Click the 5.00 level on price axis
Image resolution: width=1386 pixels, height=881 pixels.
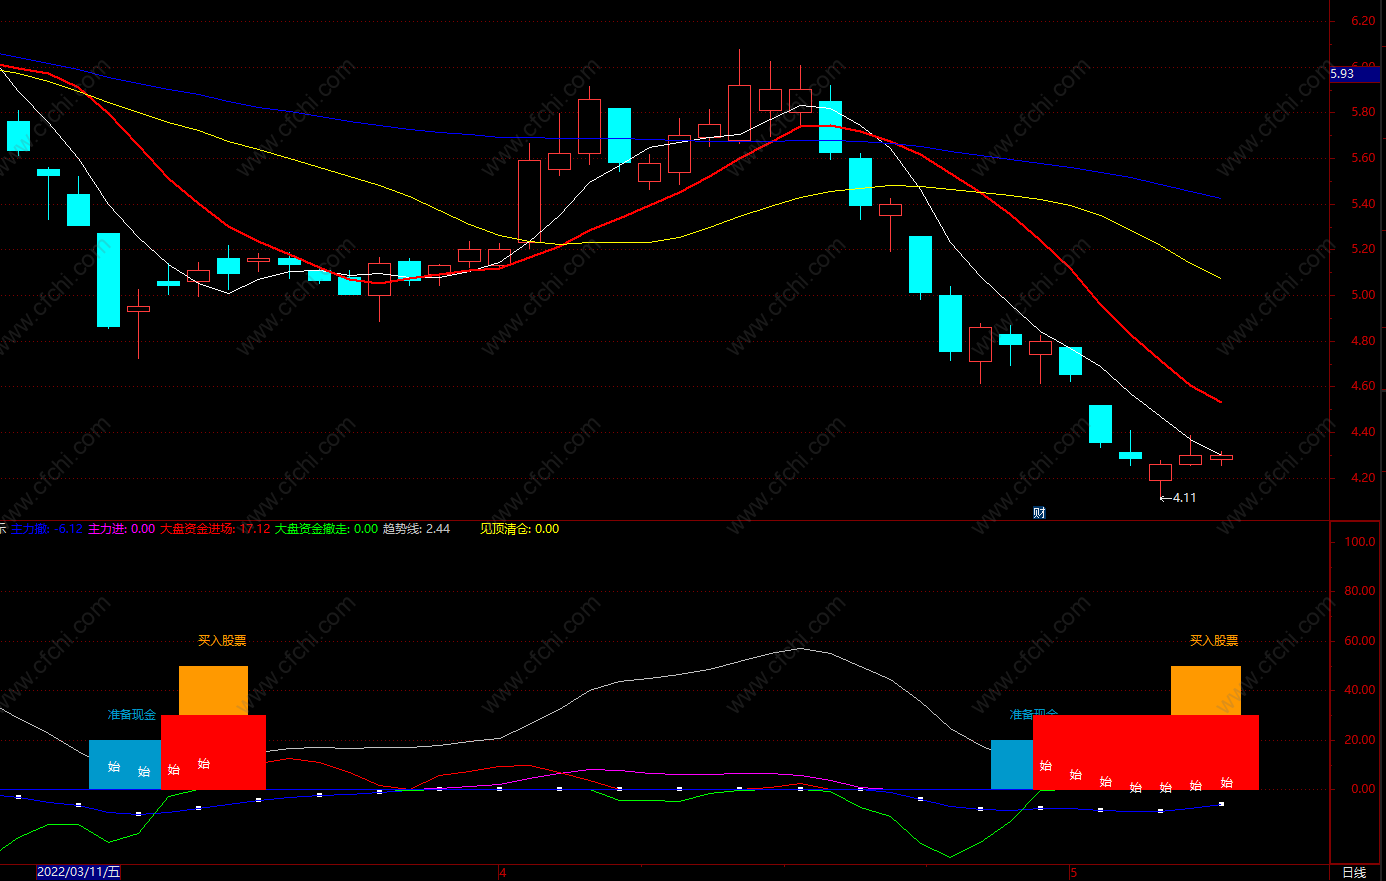[x=1363, y=295]
